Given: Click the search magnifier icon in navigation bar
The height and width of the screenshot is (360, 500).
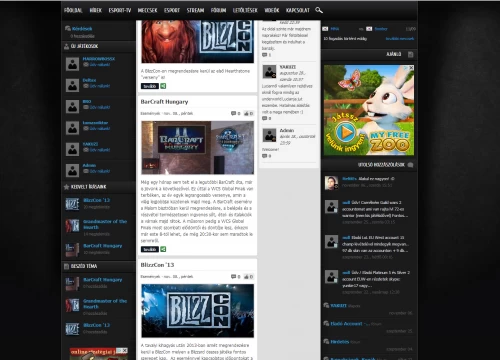Looking at the screenshot, I should tap(319, 10).
